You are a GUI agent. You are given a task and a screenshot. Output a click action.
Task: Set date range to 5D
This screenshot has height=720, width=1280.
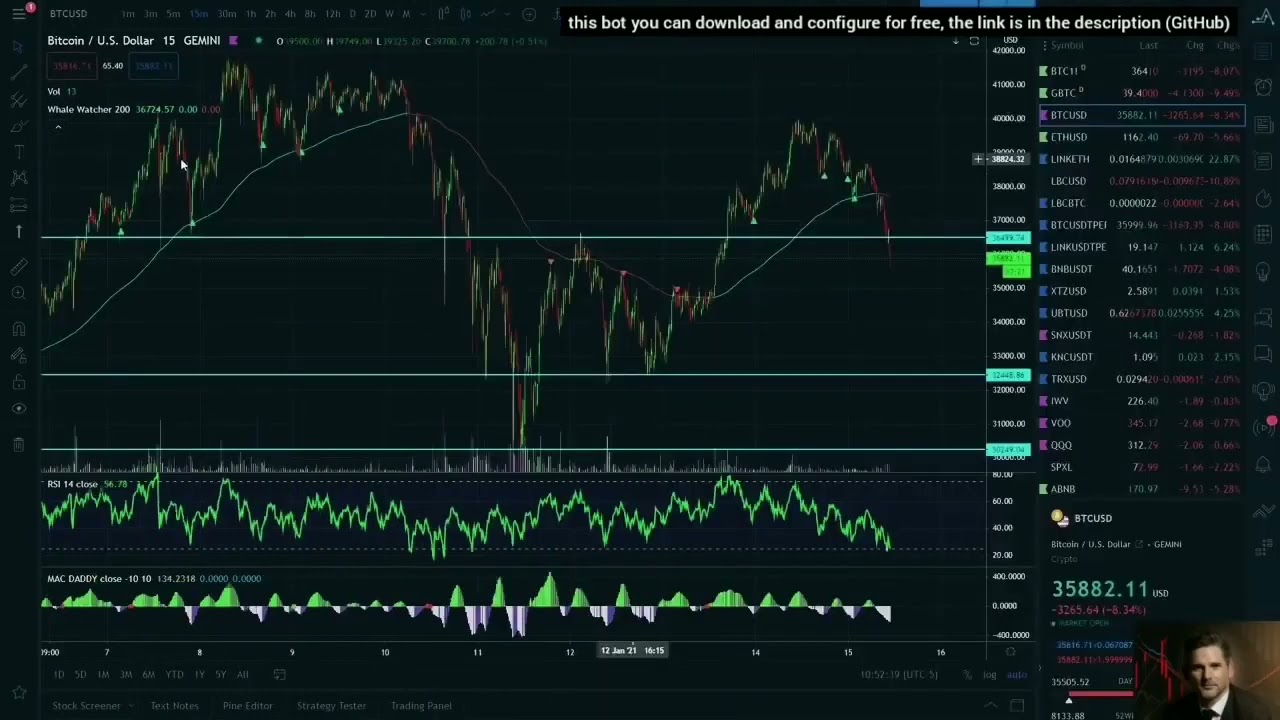pyautogui.click(x=81, y=675)
